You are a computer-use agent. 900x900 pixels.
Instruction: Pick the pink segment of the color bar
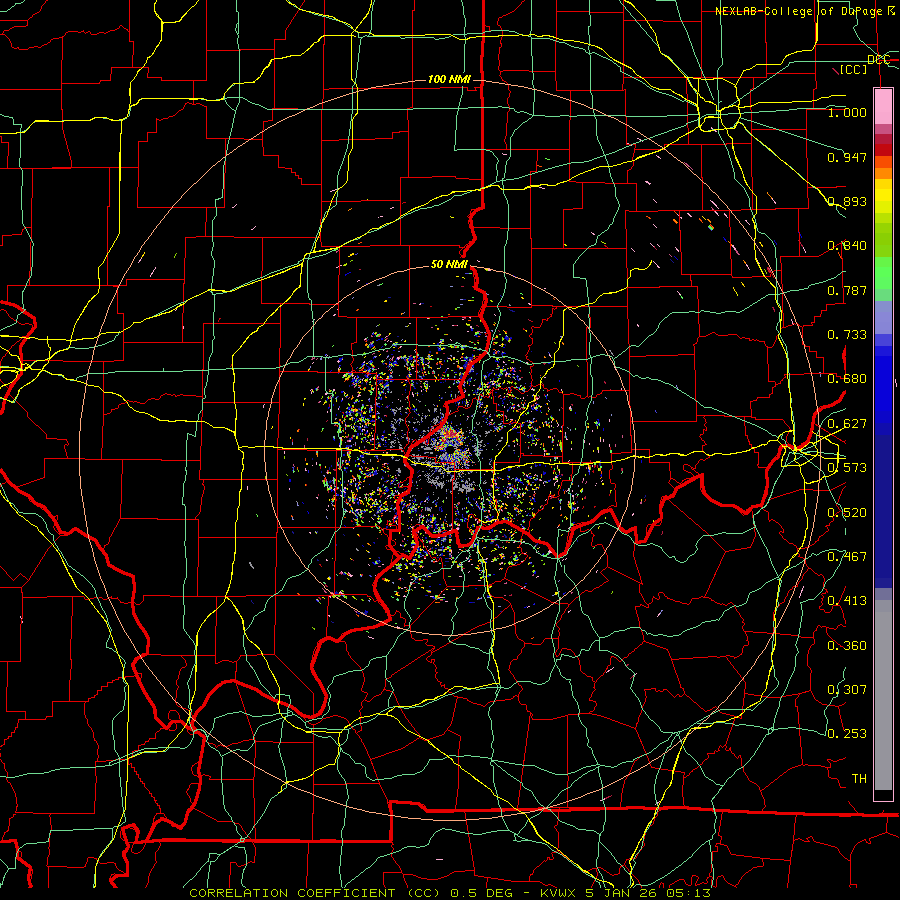pos(883,107)
